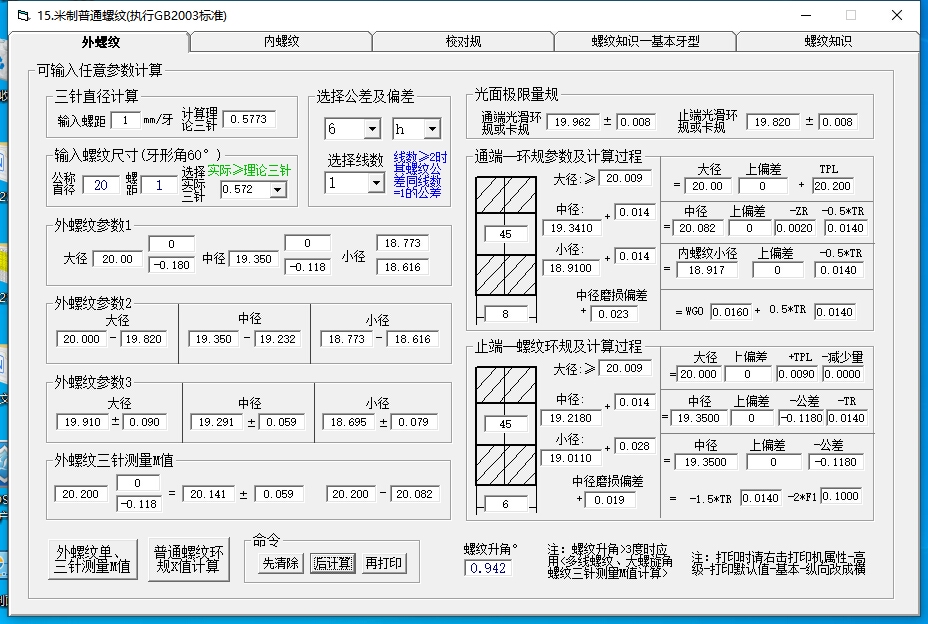Switch to the 内螺纹 tab

281,41
